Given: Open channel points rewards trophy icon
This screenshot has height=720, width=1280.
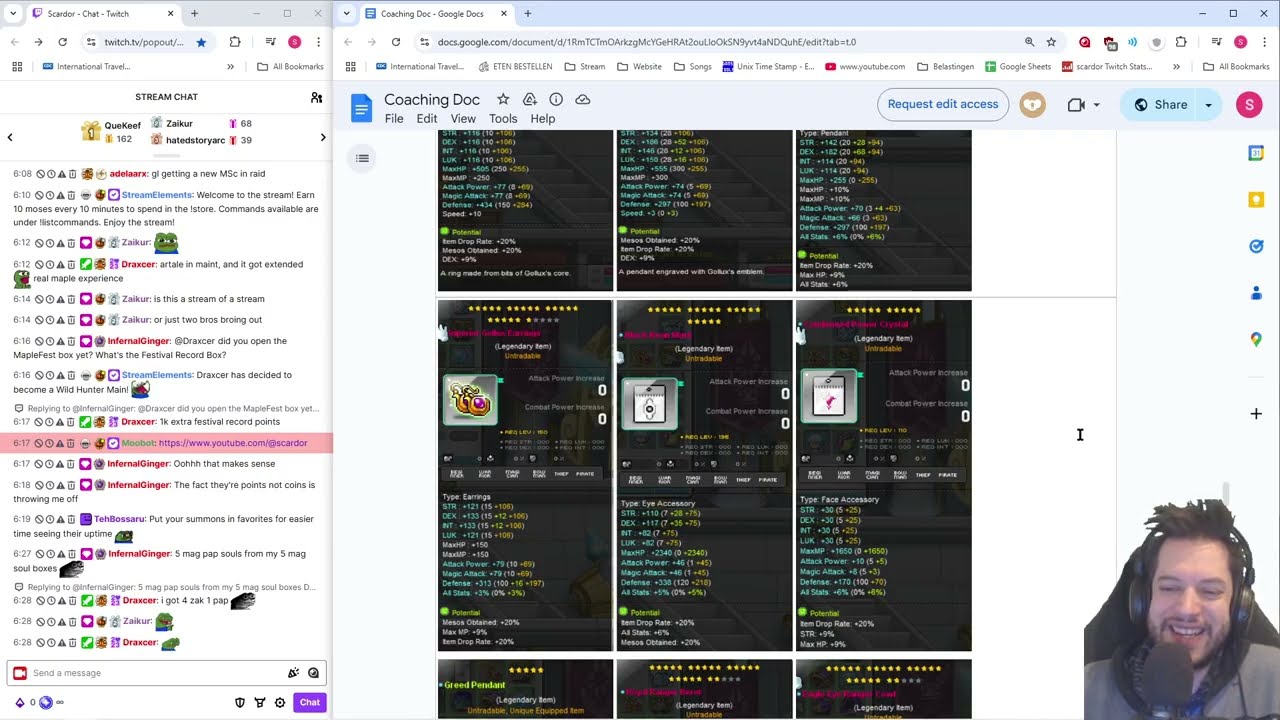Looking at the screenshot, I should [x=260, y=702].
